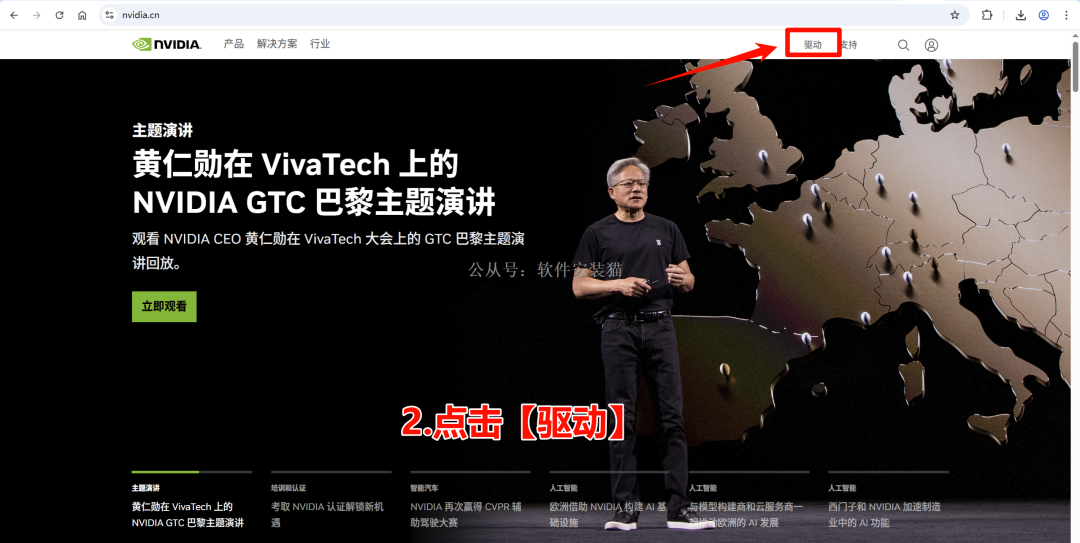Open the Chrome profile avatar icon

(1043, 15)
